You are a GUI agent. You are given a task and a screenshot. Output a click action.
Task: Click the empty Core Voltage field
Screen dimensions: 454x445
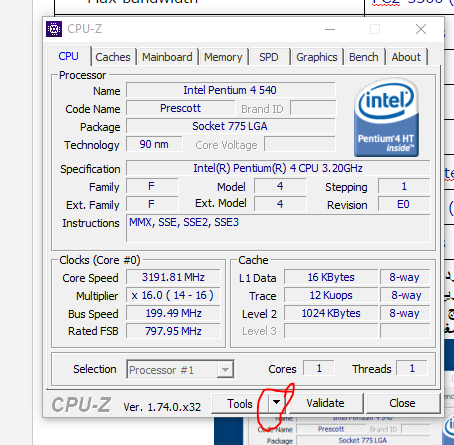pyautogui.click(x=300, y=144)
